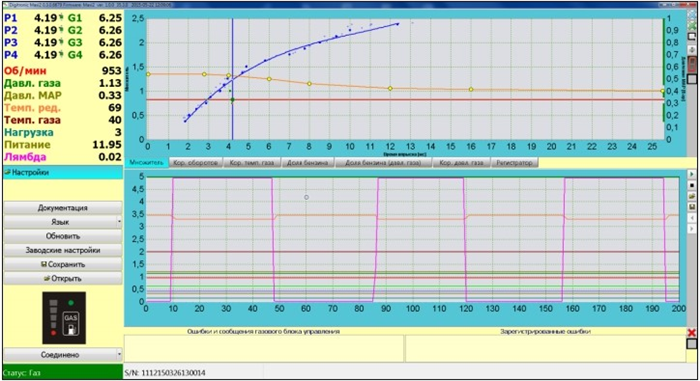Save the recording via floppy disk icon
This screenshot has height=381, width=700.
coord(692,207)
